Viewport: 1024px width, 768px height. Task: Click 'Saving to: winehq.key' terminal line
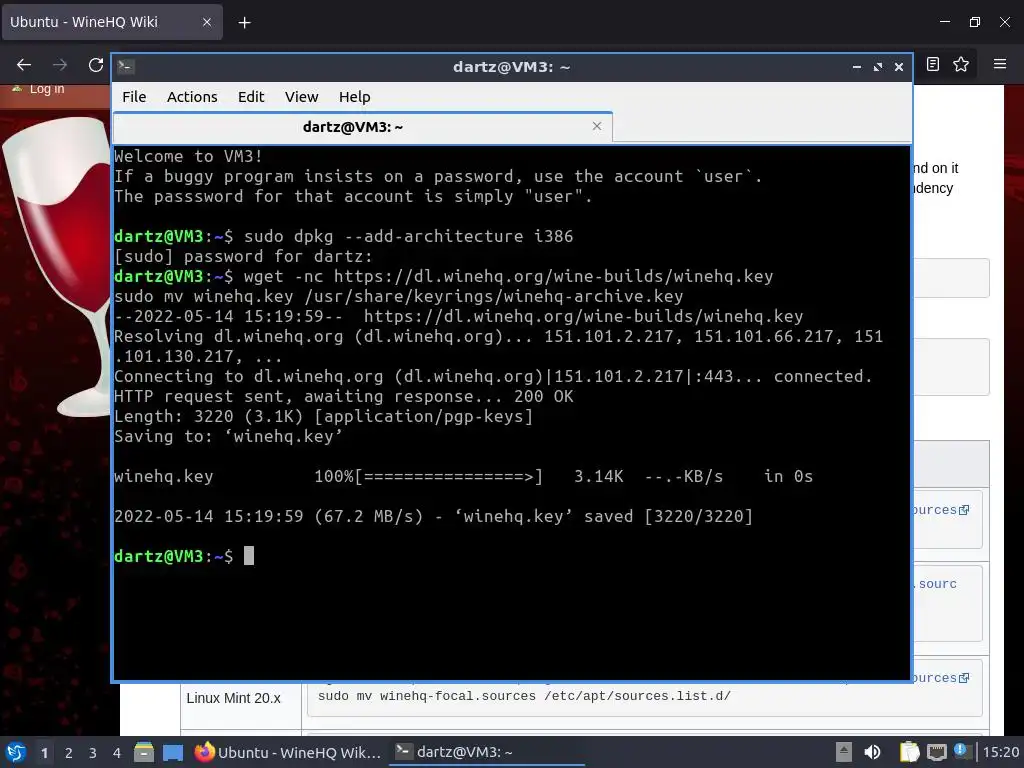click(228, 436)
